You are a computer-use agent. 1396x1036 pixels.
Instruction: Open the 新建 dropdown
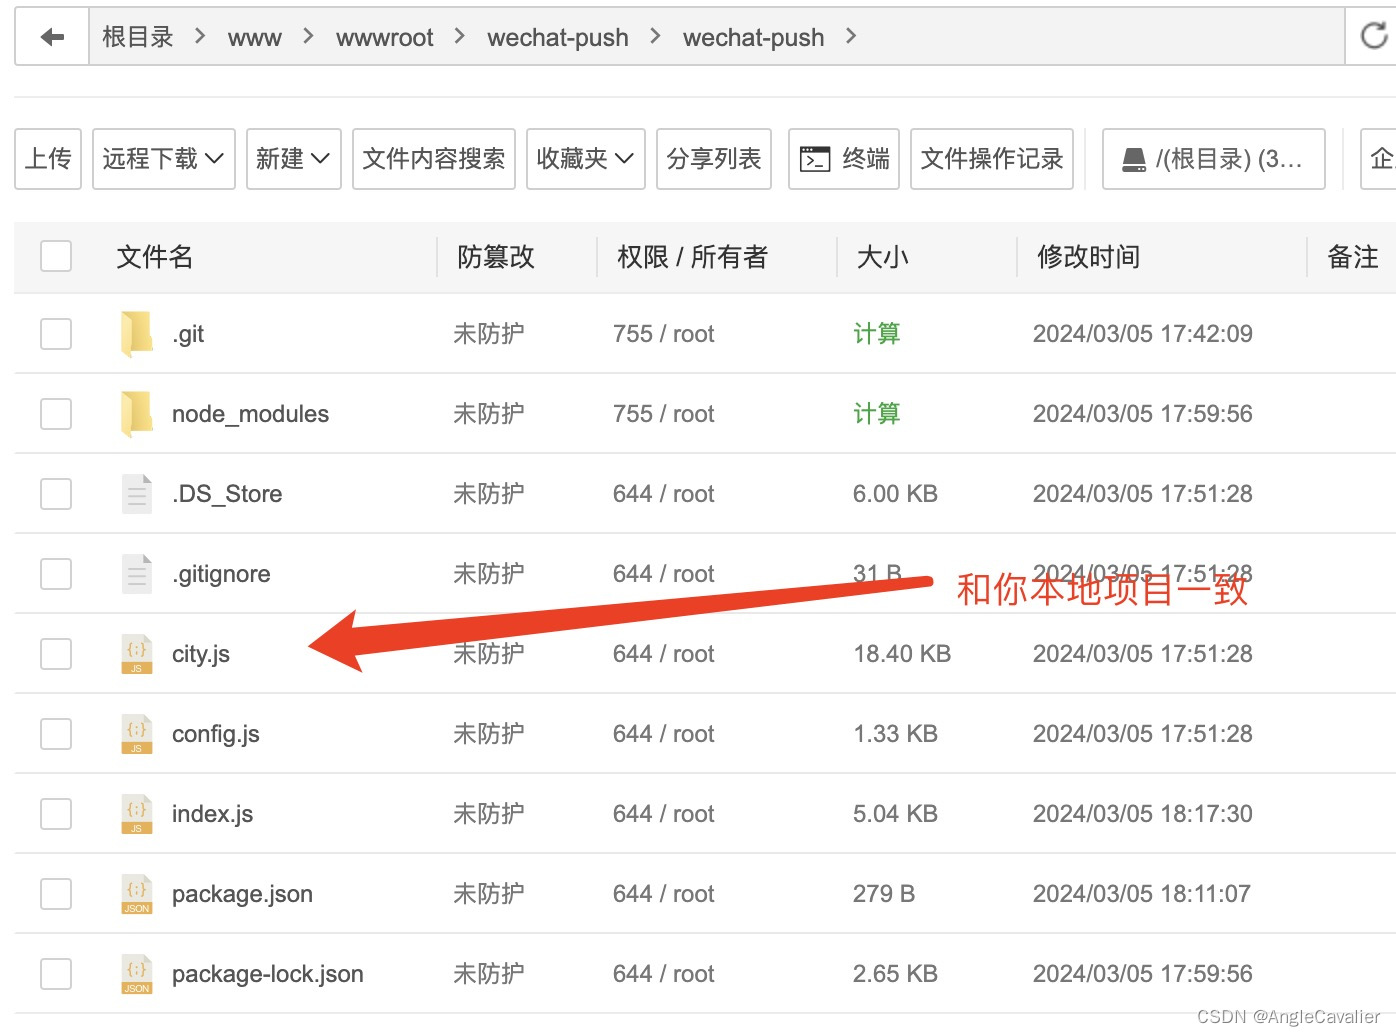[x=294, y=159]
